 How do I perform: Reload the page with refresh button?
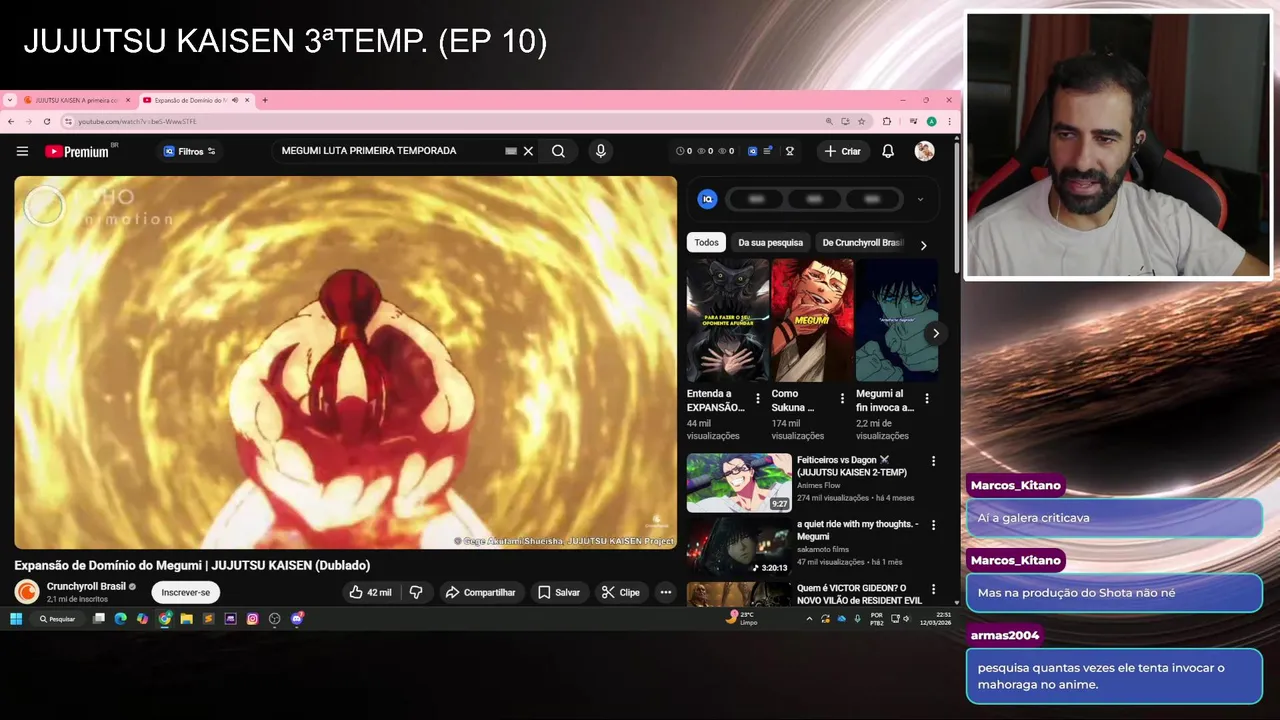click(x=46, y=121)
